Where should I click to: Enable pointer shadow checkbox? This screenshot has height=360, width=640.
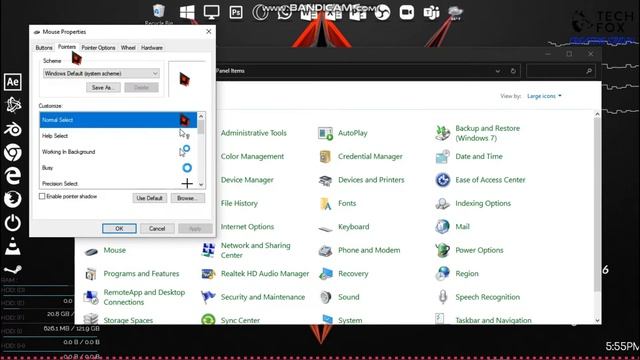[x=42, y=196]
